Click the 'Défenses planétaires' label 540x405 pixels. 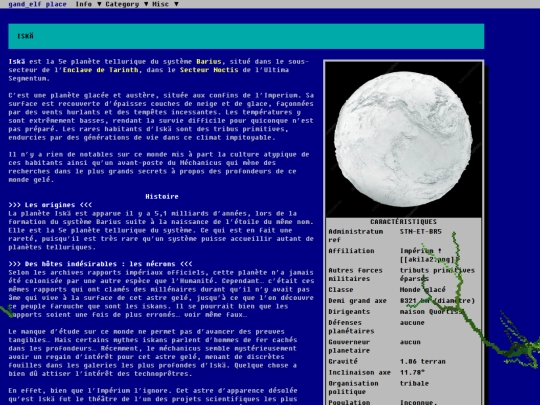[351, 327]
